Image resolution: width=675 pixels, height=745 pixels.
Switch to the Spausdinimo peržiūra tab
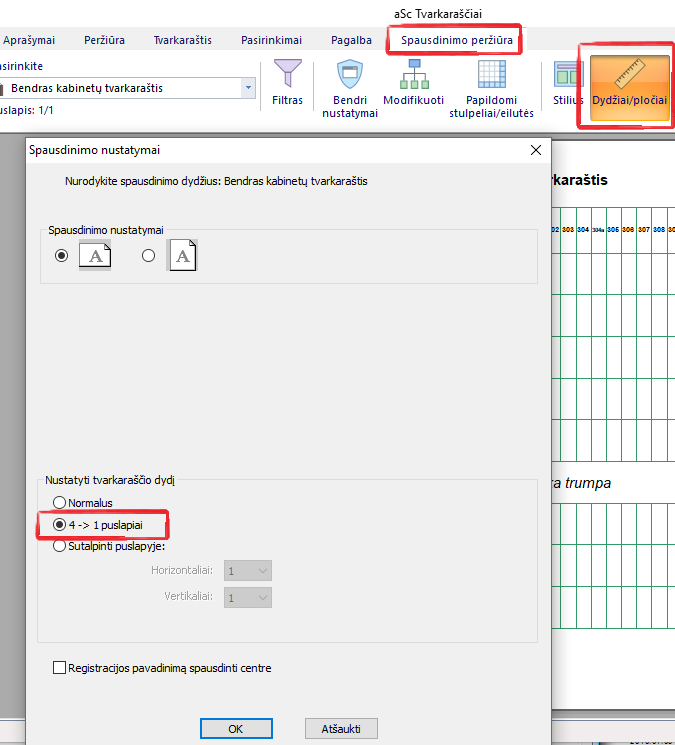457,40
